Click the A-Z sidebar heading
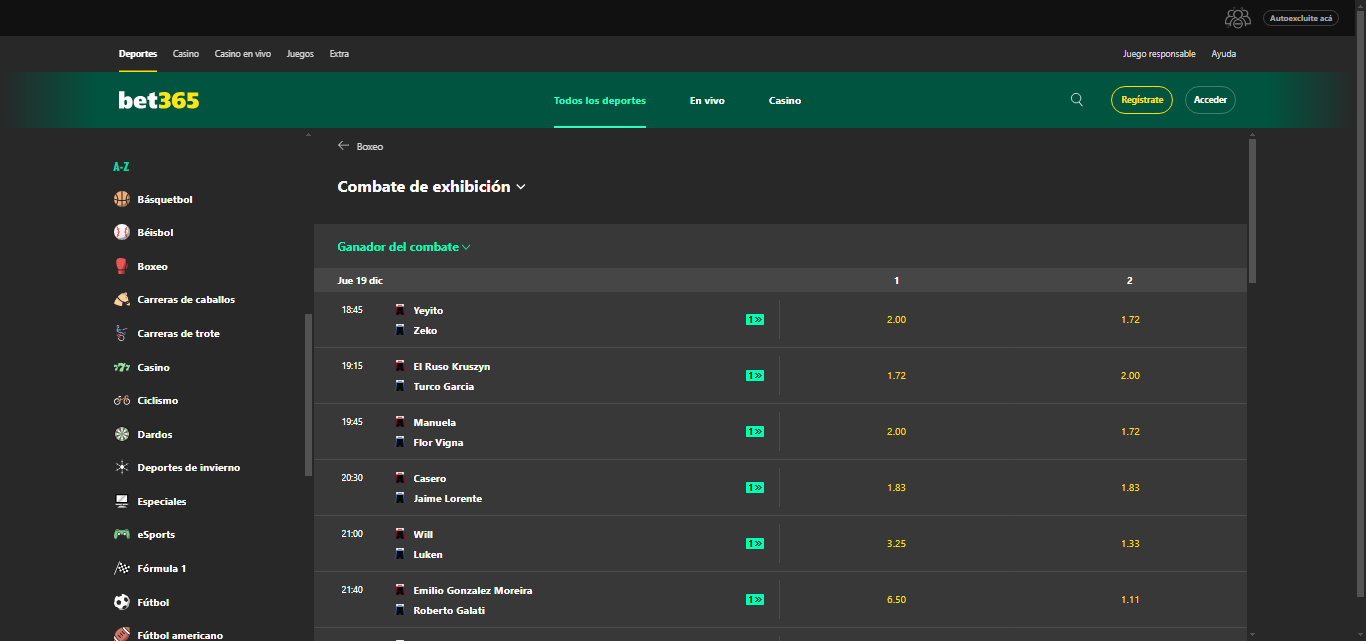Image resolution: width=1366 pixels, height=641 pixels. (121, 167)
